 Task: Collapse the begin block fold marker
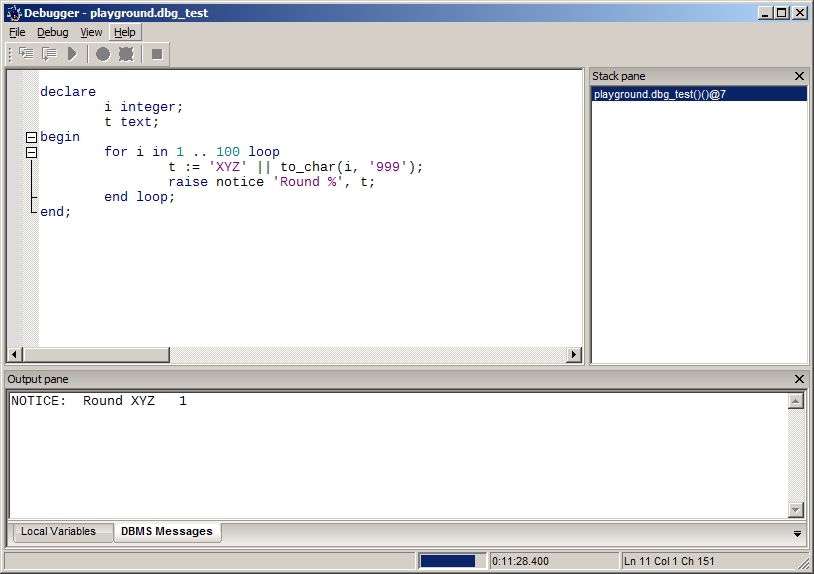31,137
